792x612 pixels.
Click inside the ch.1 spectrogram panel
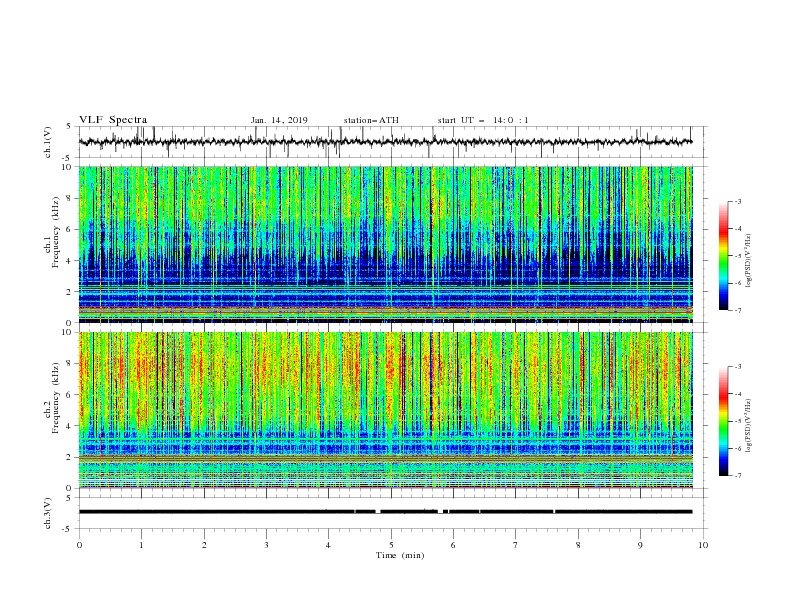(x=385, y=244)
